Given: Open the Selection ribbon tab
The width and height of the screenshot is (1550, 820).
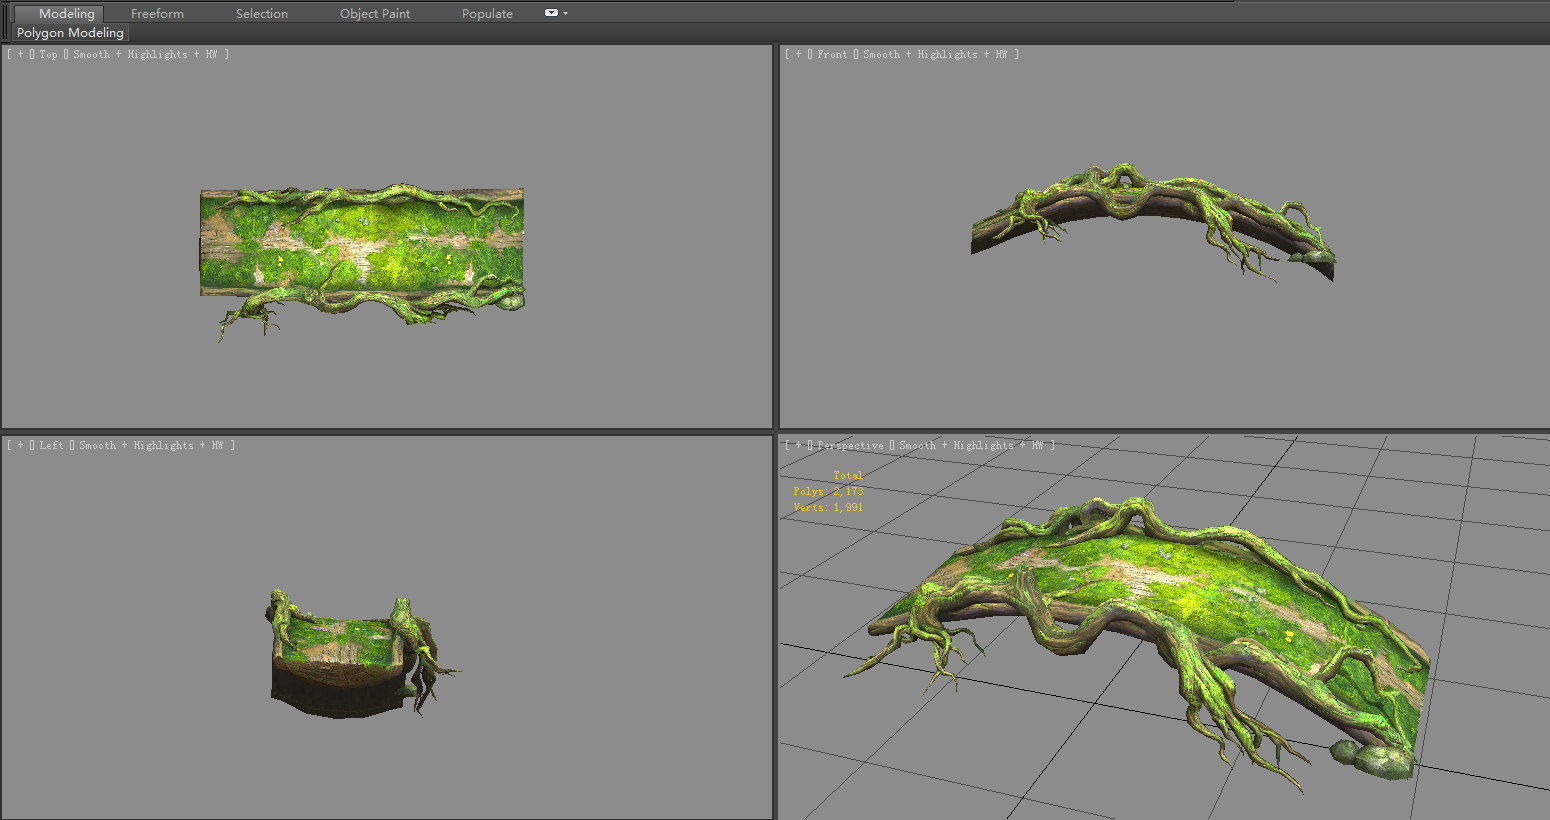Looking at the screenshot, I should click(x=262, y=13).
